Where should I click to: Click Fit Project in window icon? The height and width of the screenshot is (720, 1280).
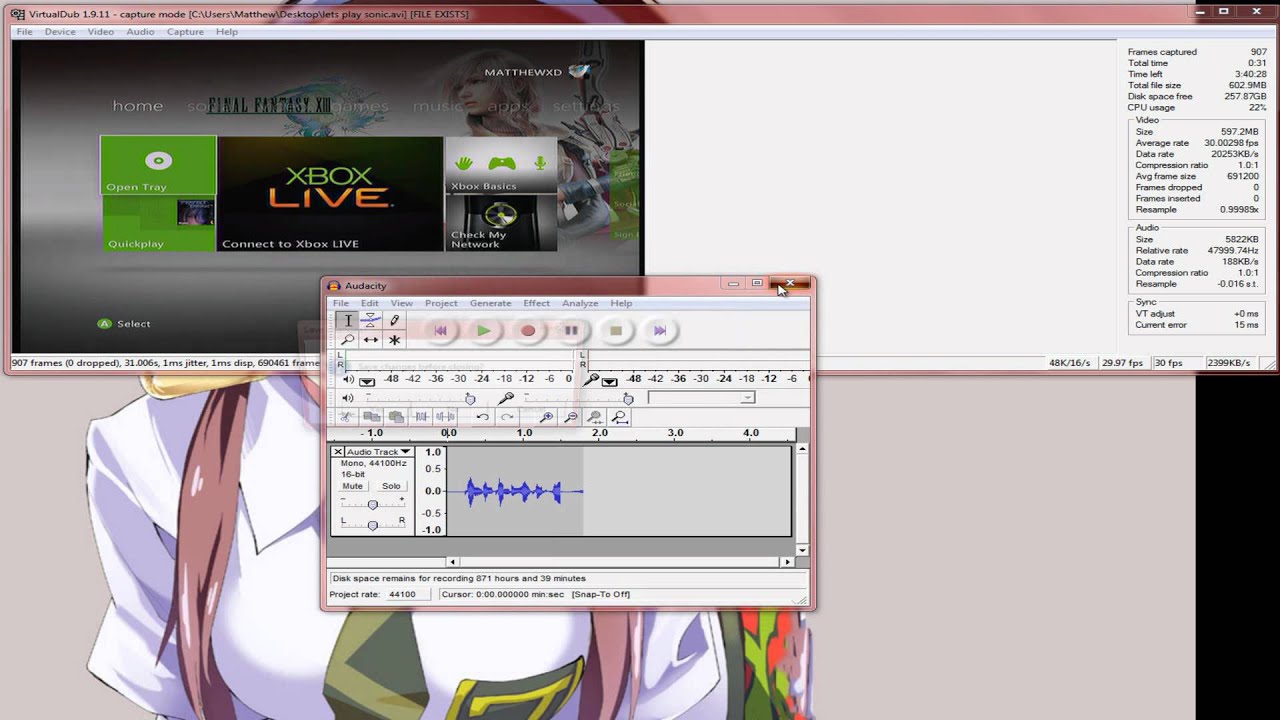point(620,417)
